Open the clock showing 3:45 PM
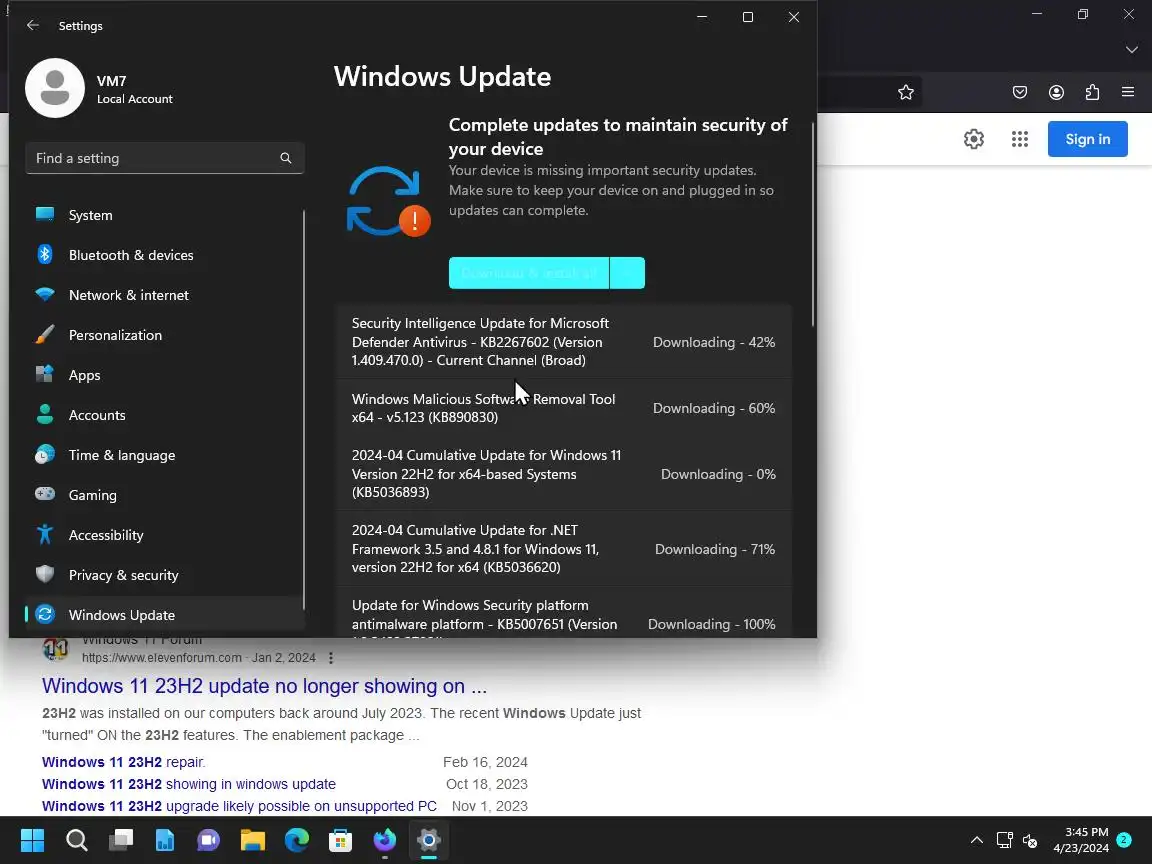The height and width of the screenshot is (864, 1152). pyautogui.click(x=1081, y=840)
